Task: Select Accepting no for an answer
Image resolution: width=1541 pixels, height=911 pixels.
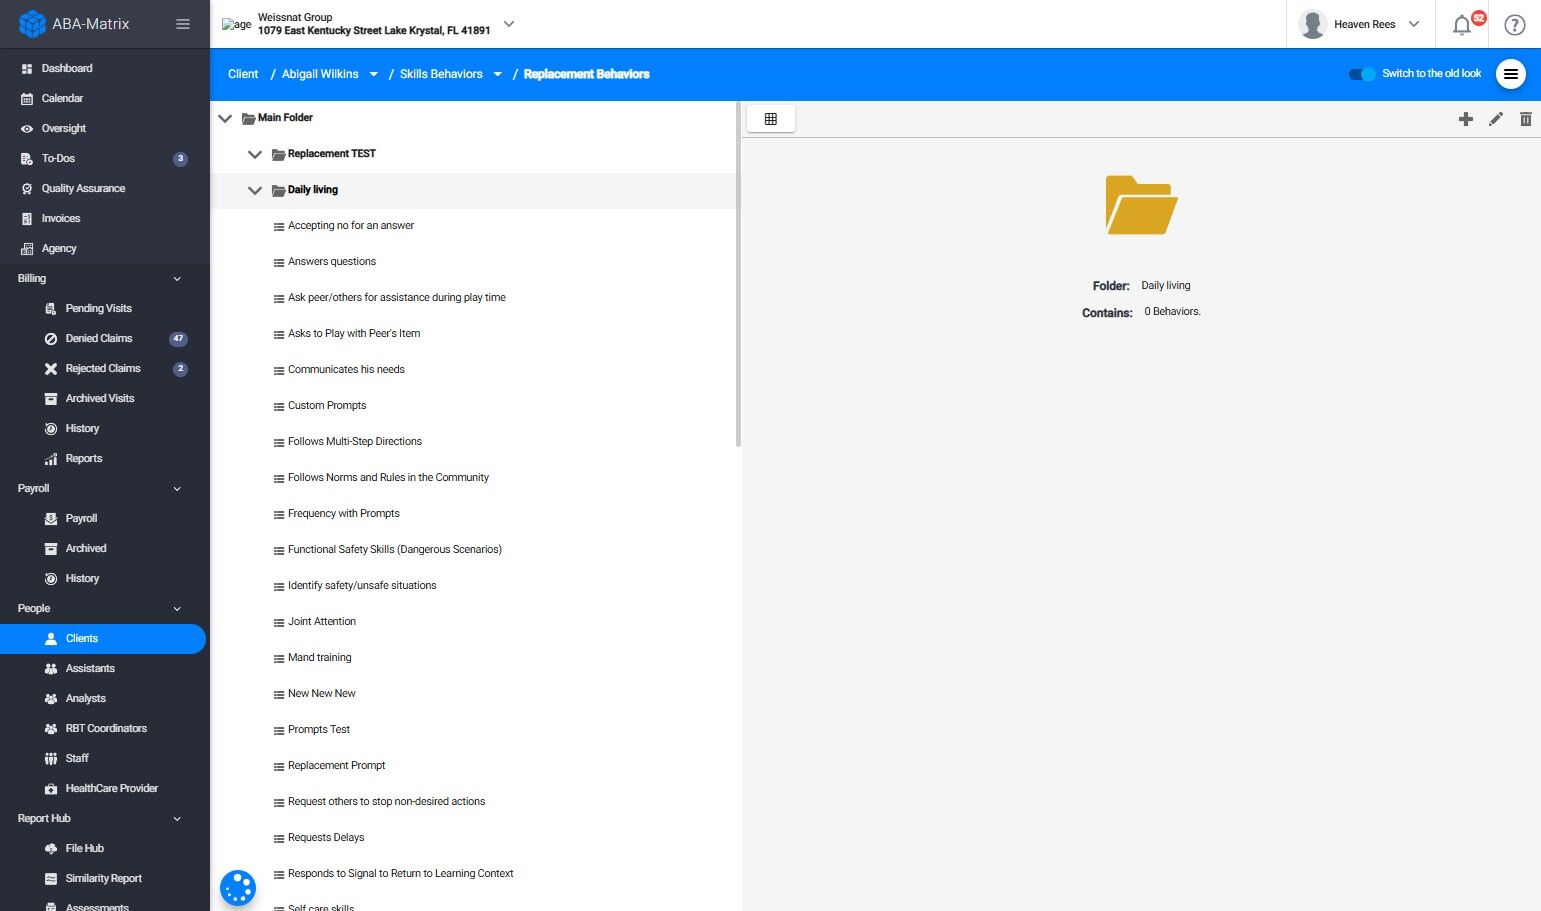Action: [351, 226]
